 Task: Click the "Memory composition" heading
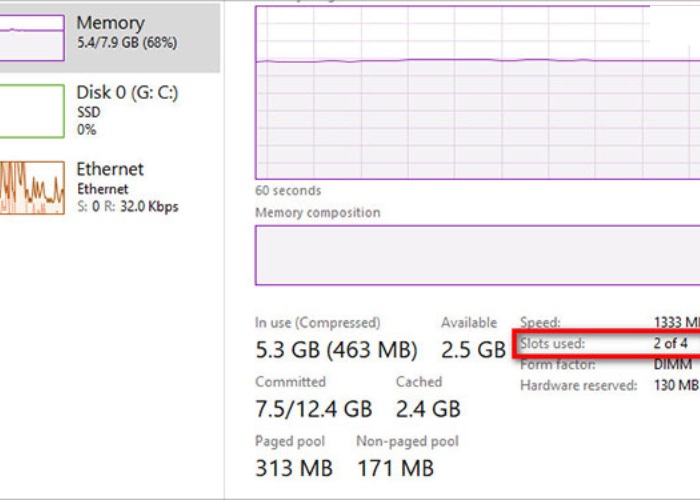click(x=317, y=213)
